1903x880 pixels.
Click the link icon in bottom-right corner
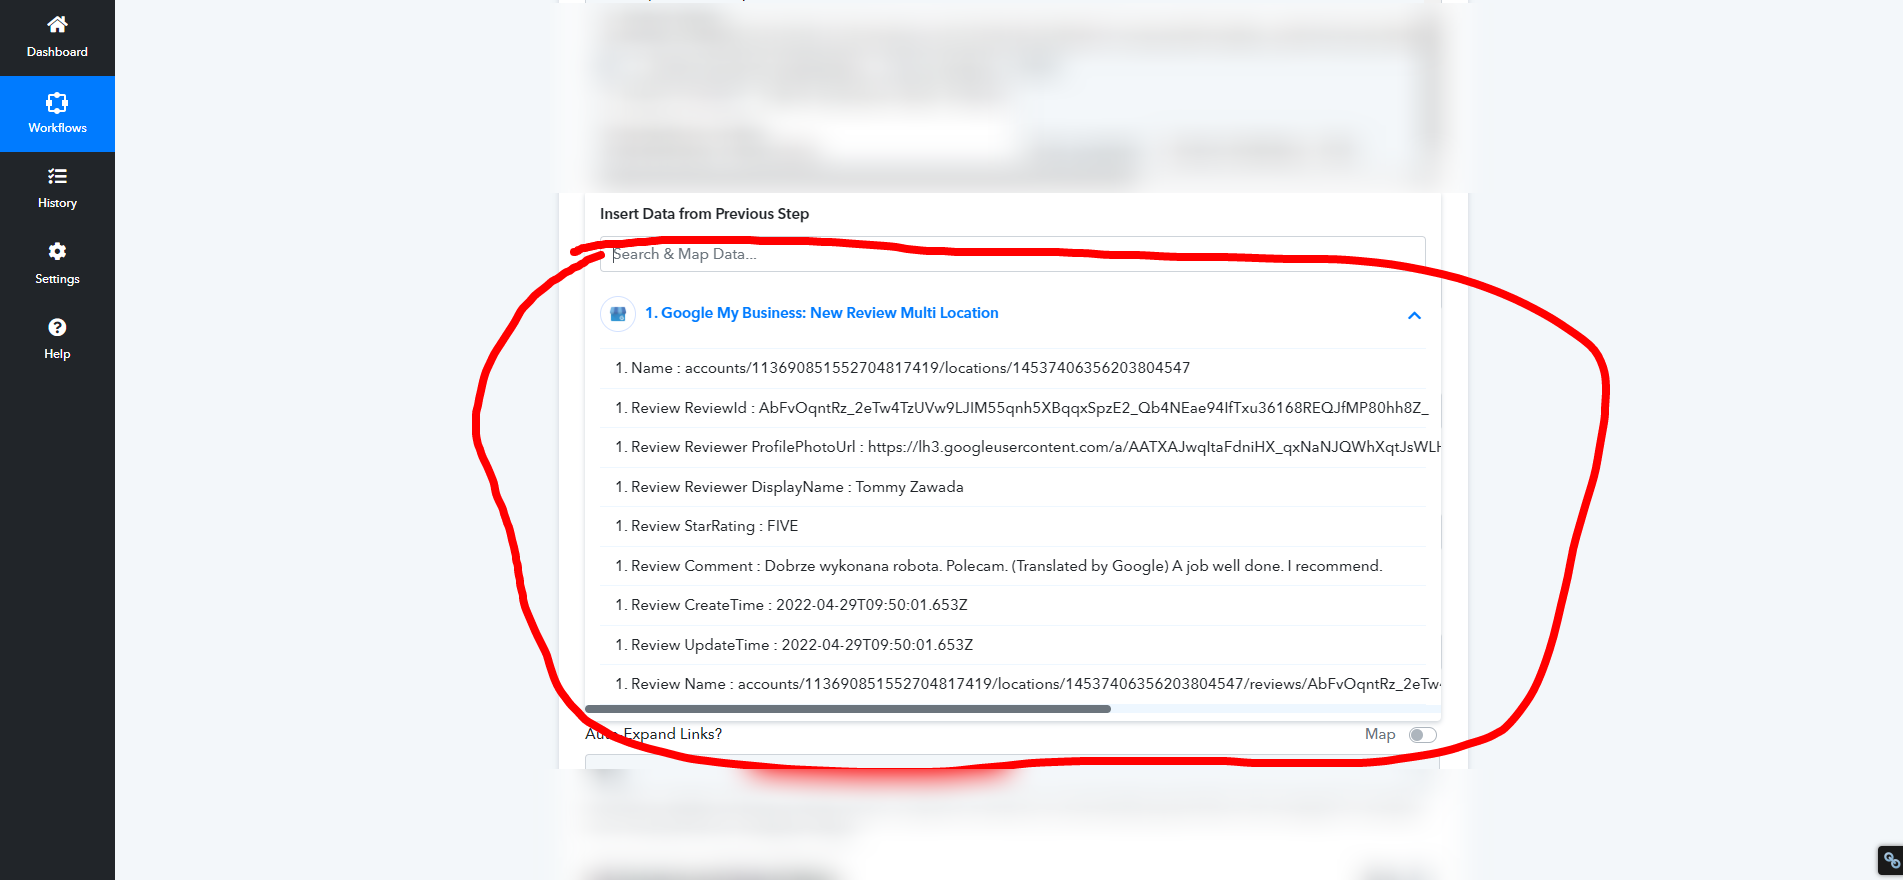pyautogui.click(x=1890, y=860)
